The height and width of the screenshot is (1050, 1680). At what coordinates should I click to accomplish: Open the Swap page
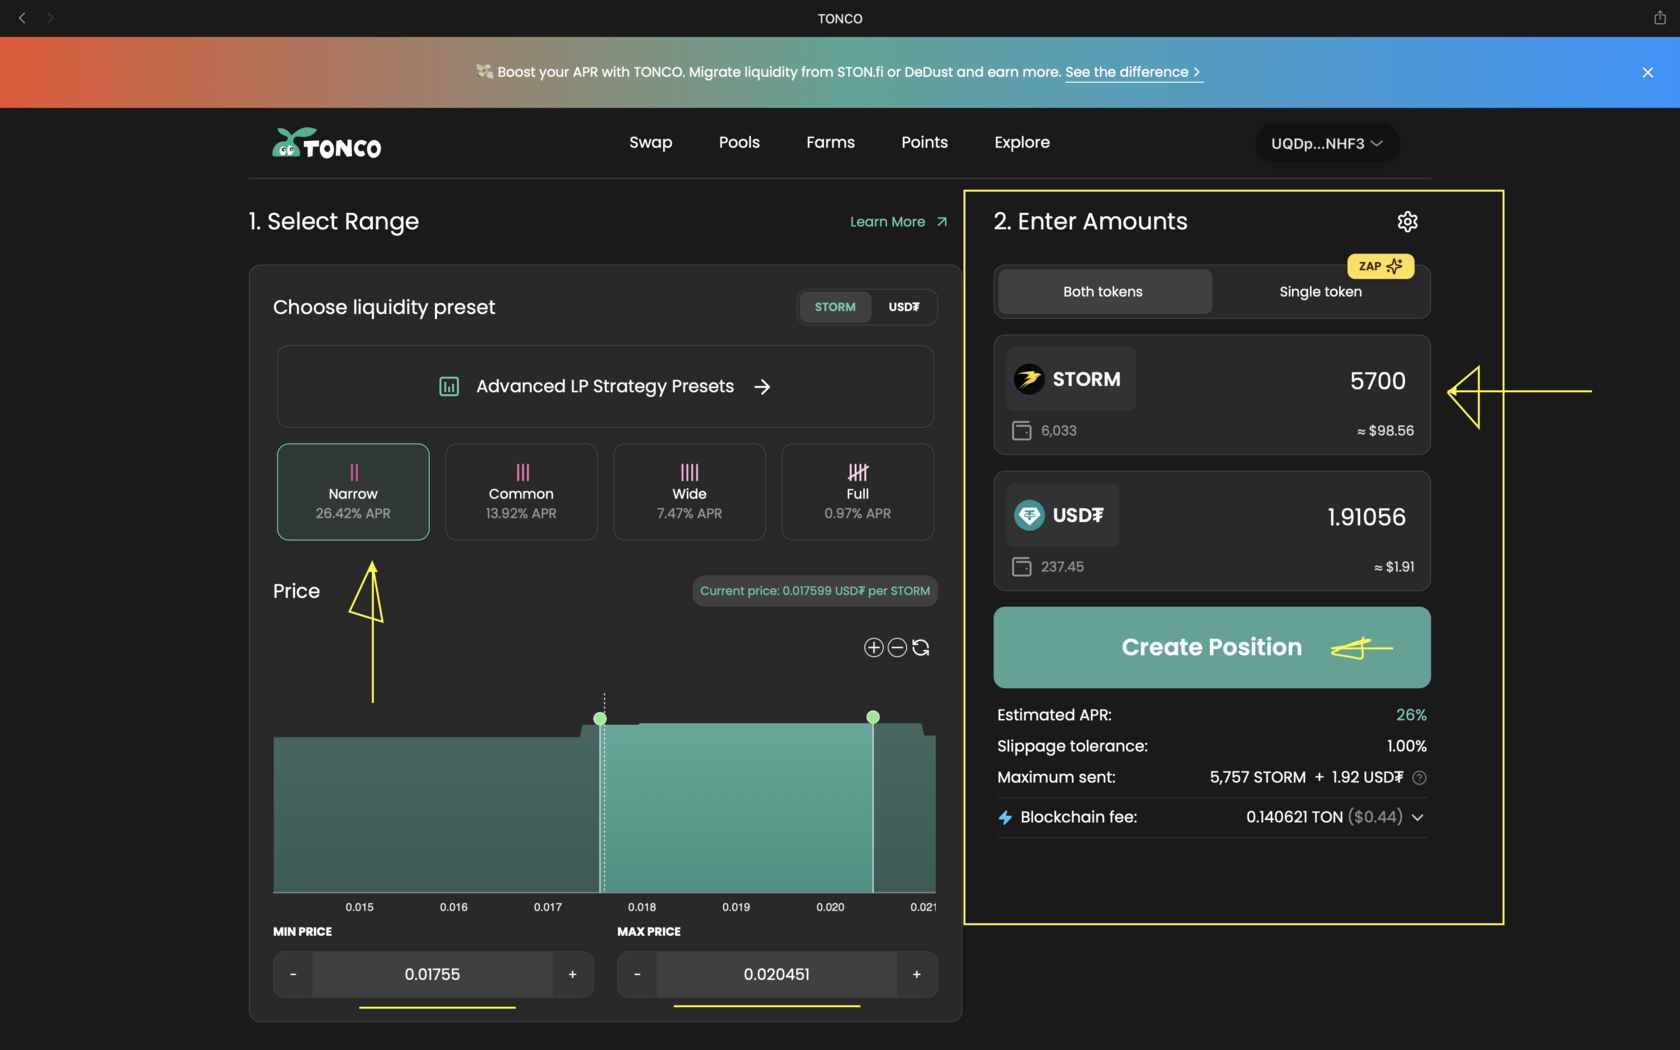click(650, 142)
